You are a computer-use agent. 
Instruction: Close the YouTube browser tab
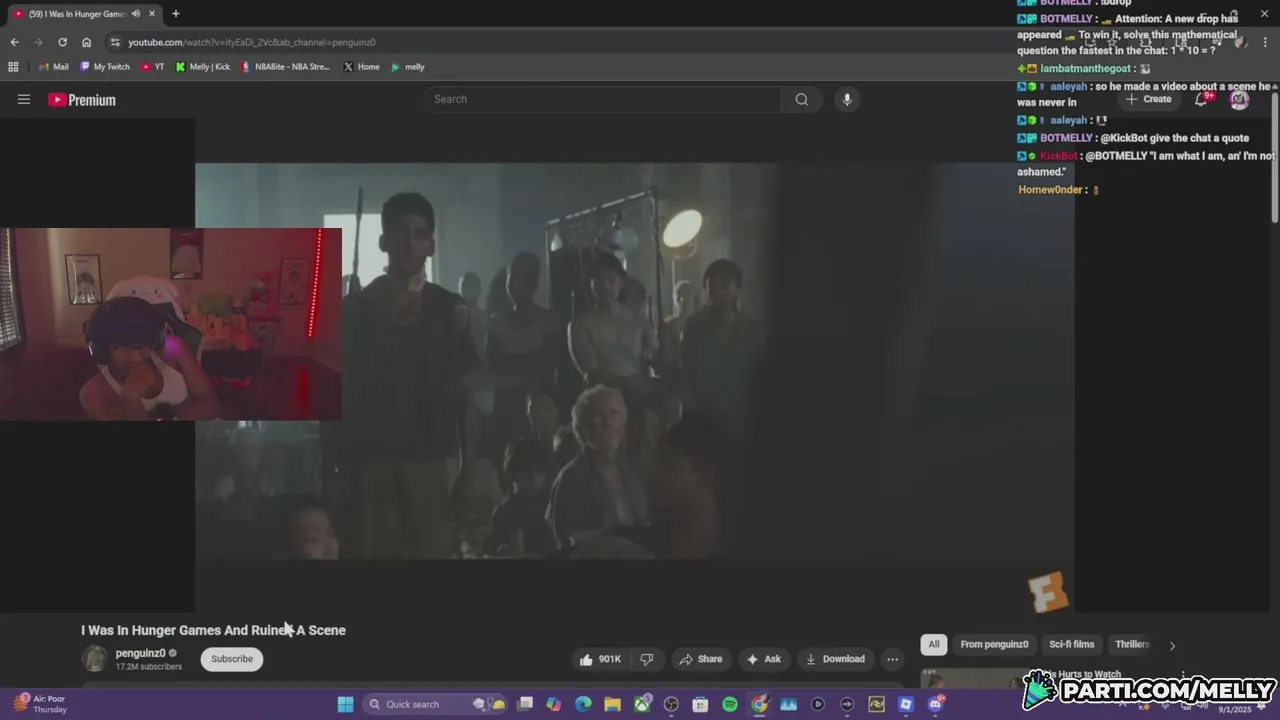click(153, 14)
